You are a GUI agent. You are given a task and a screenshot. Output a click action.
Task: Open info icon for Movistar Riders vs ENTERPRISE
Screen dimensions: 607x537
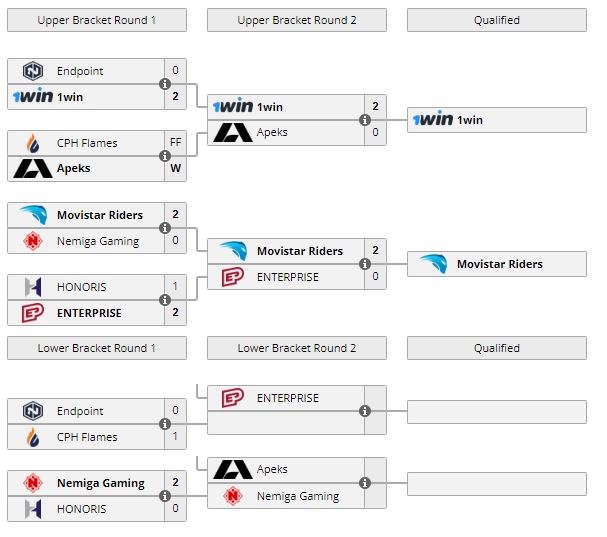[x=365, y=264]
